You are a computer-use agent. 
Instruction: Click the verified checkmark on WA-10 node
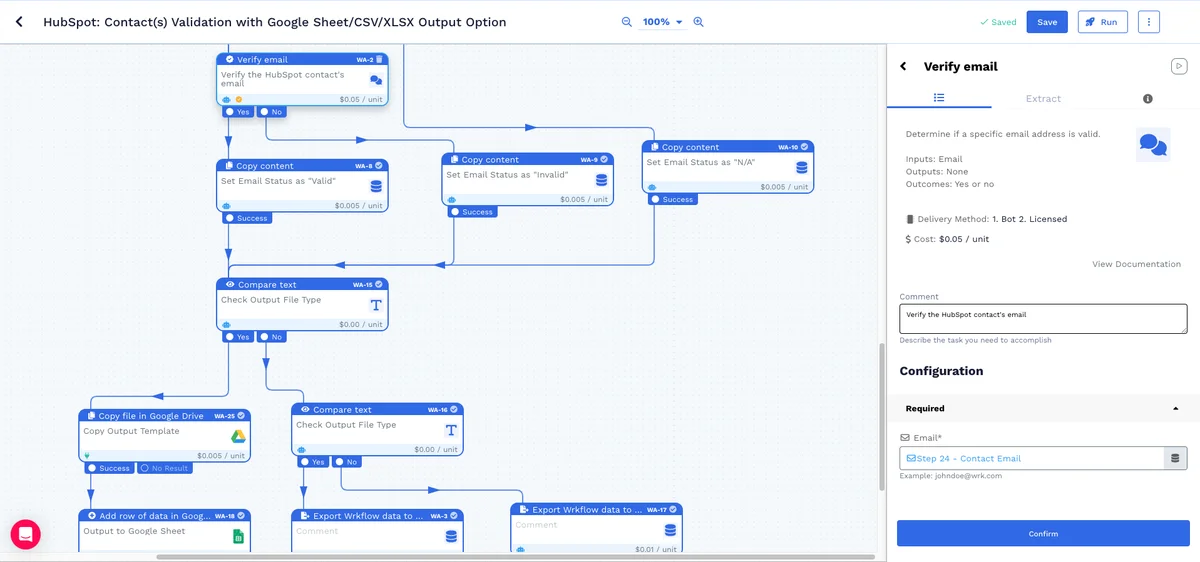pos(805,147)
